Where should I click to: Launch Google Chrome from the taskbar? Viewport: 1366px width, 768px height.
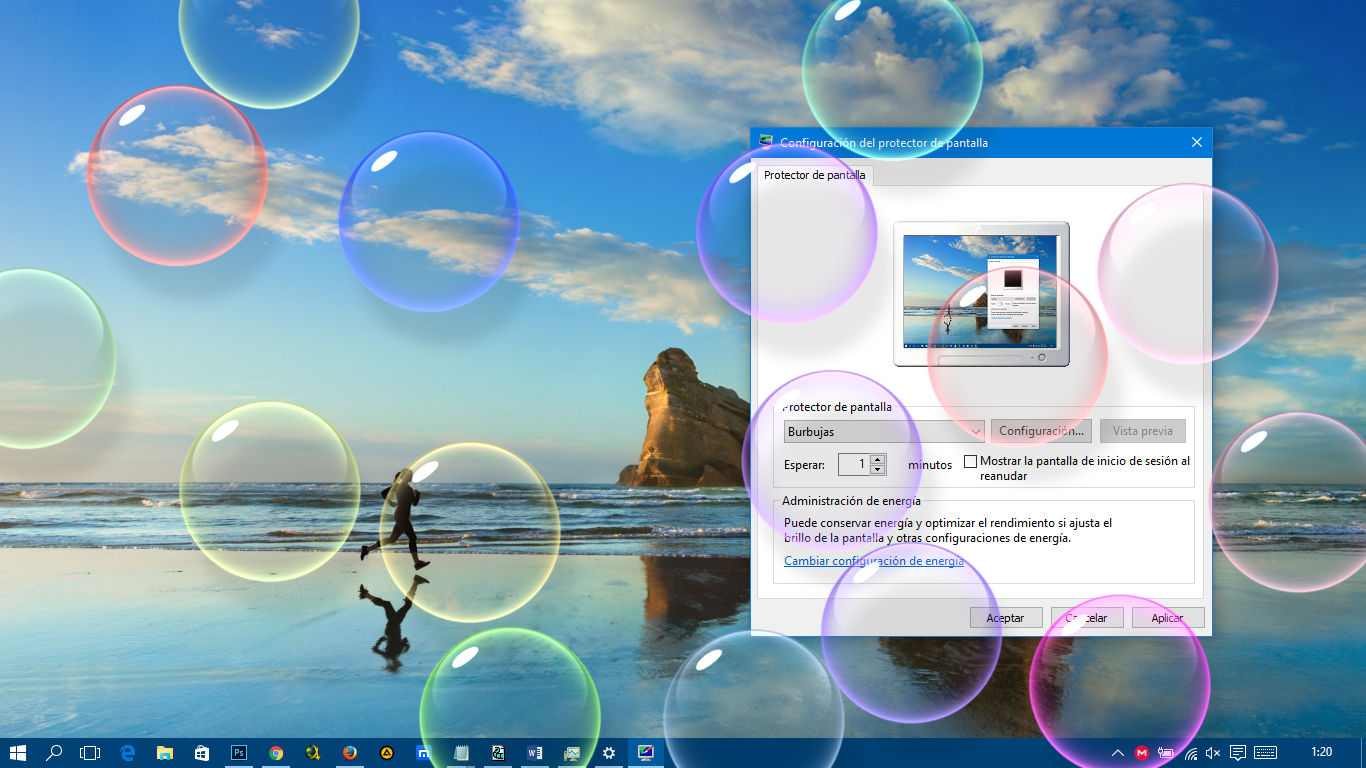click(x=276, y=753)
